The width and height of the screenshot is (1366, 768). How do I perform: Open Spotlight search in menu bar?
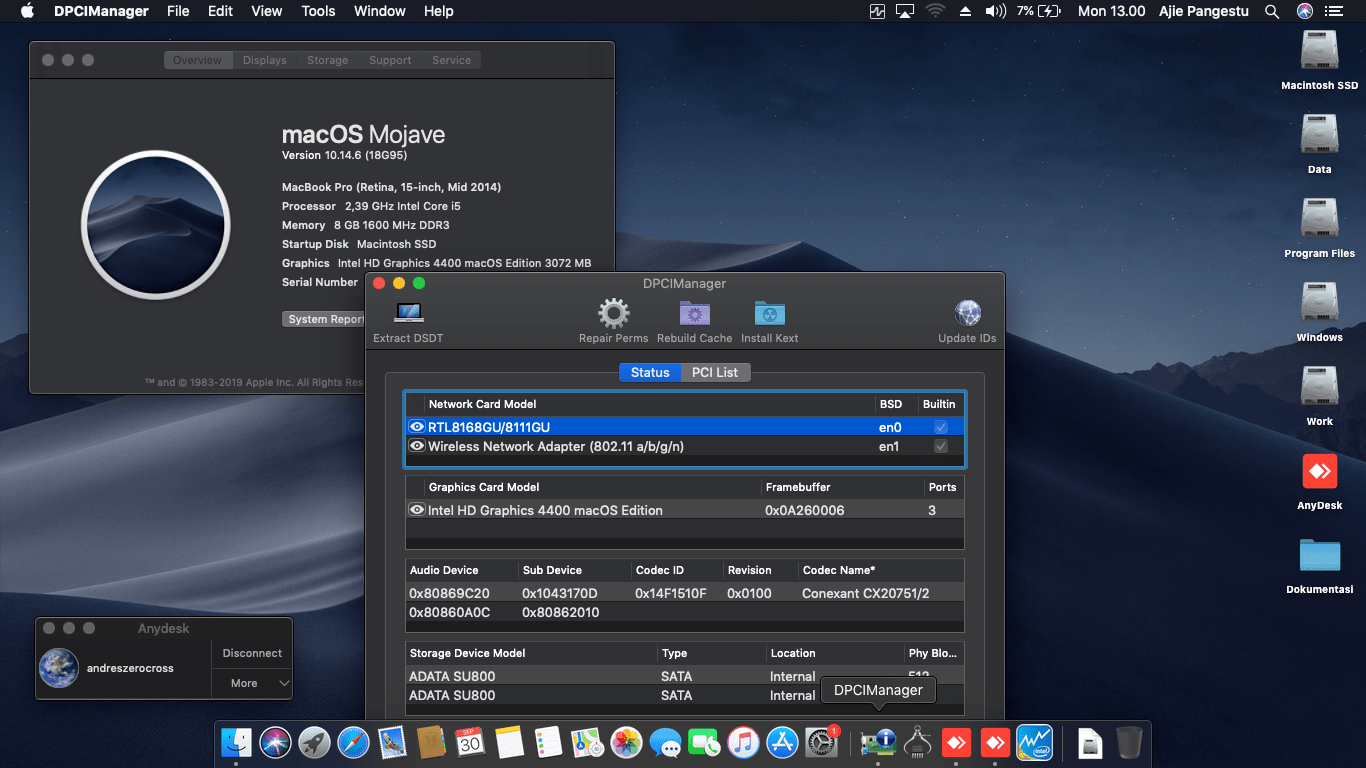tap(1272, 11)
